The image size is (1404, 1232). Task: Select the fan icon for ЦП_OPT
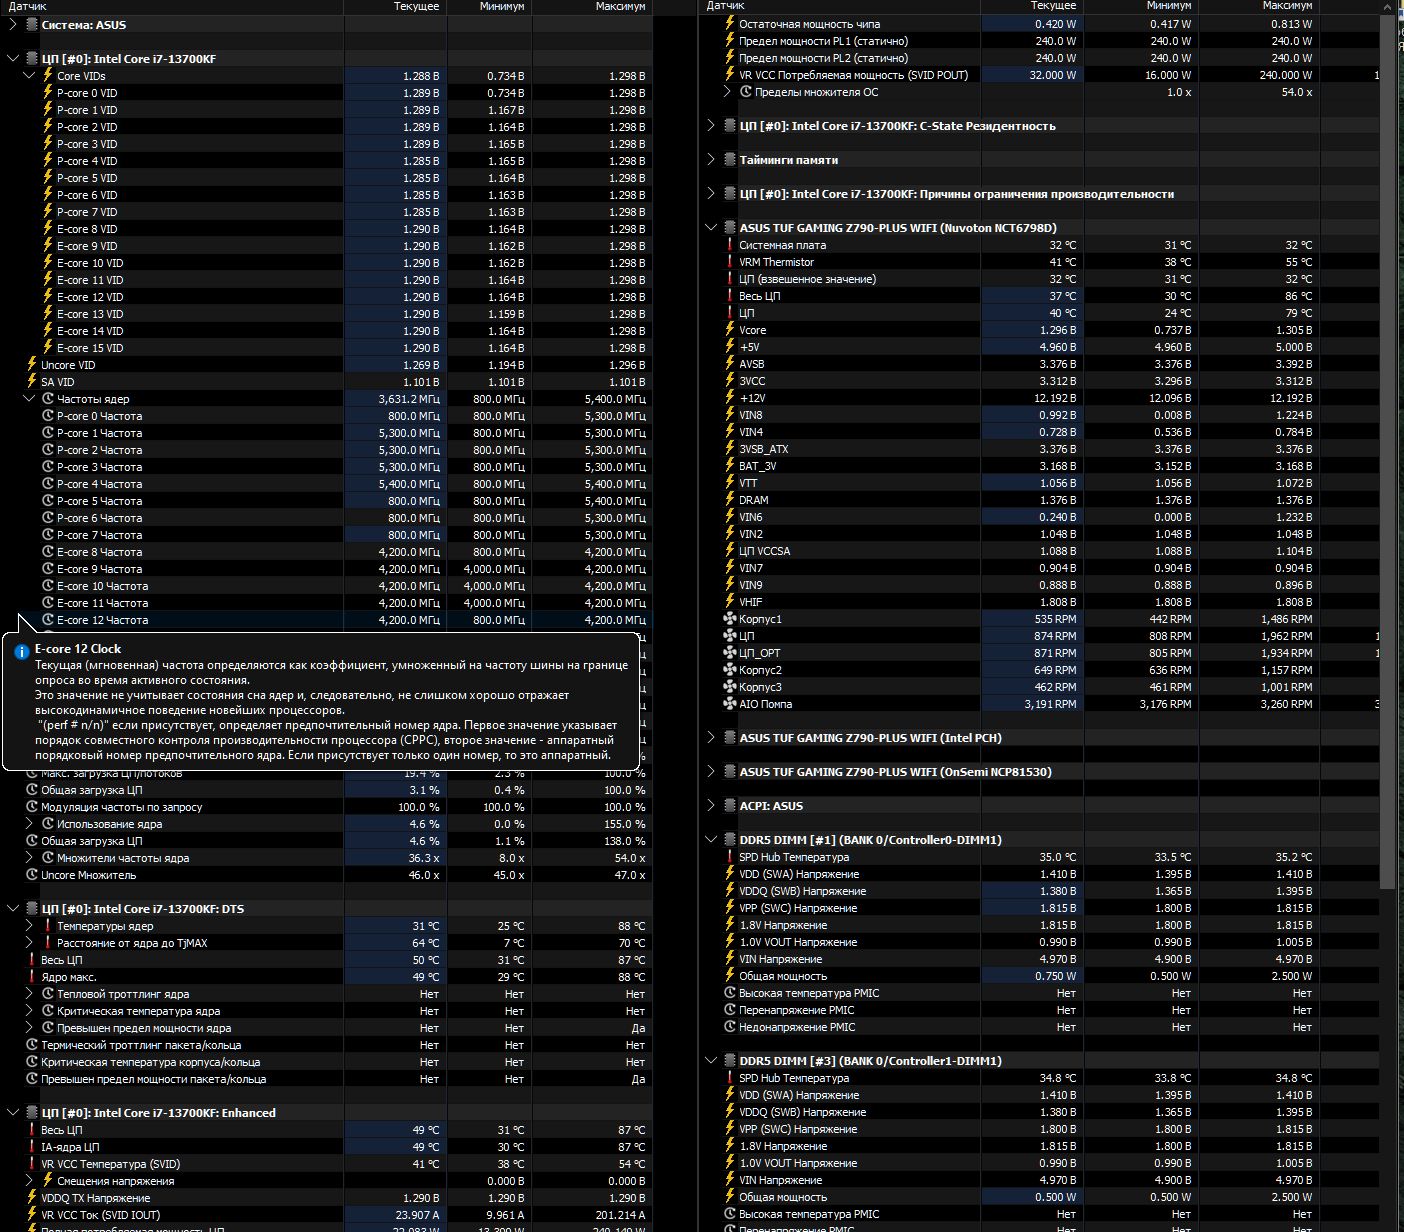pos(729,653)
